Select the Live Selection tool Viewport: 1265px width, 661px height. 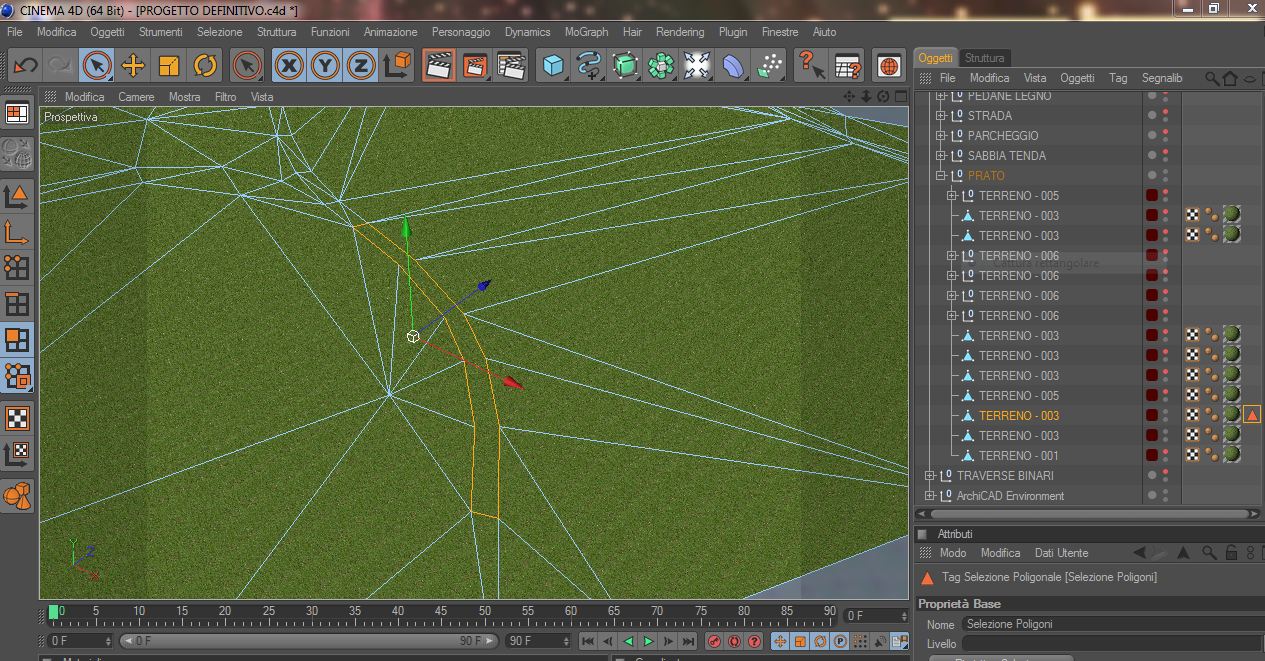[x=97, y=66]
